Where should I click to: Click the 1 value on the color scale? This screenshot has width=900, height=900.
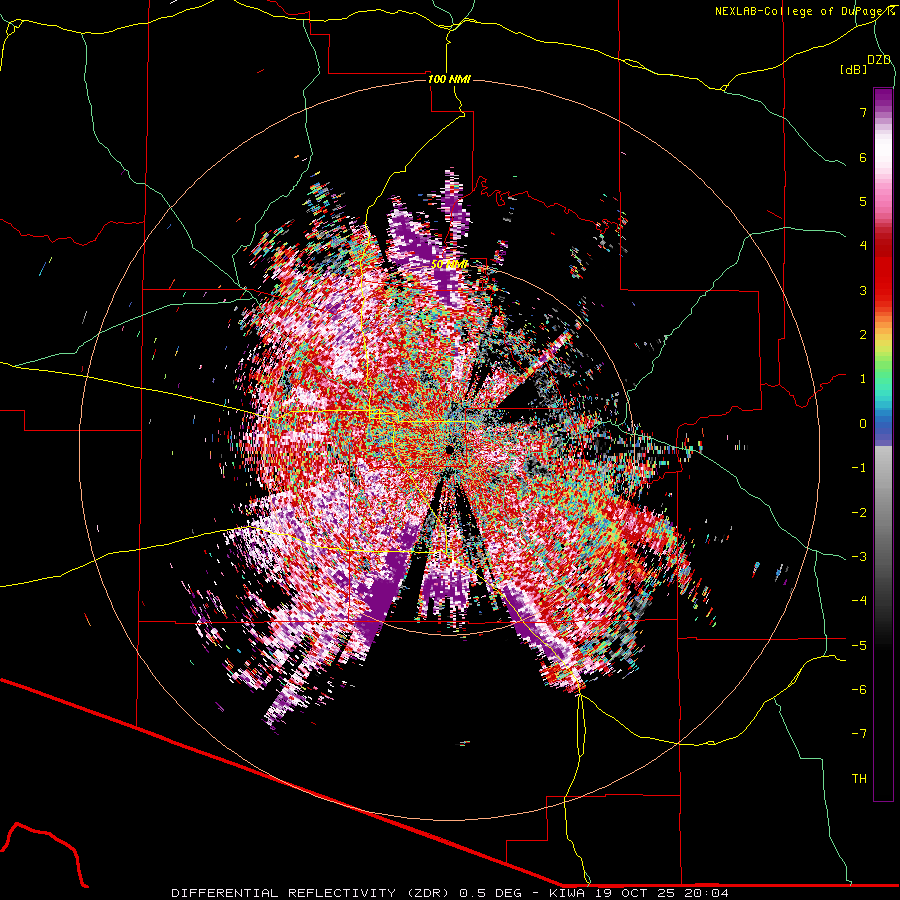(x=863, y=379)
